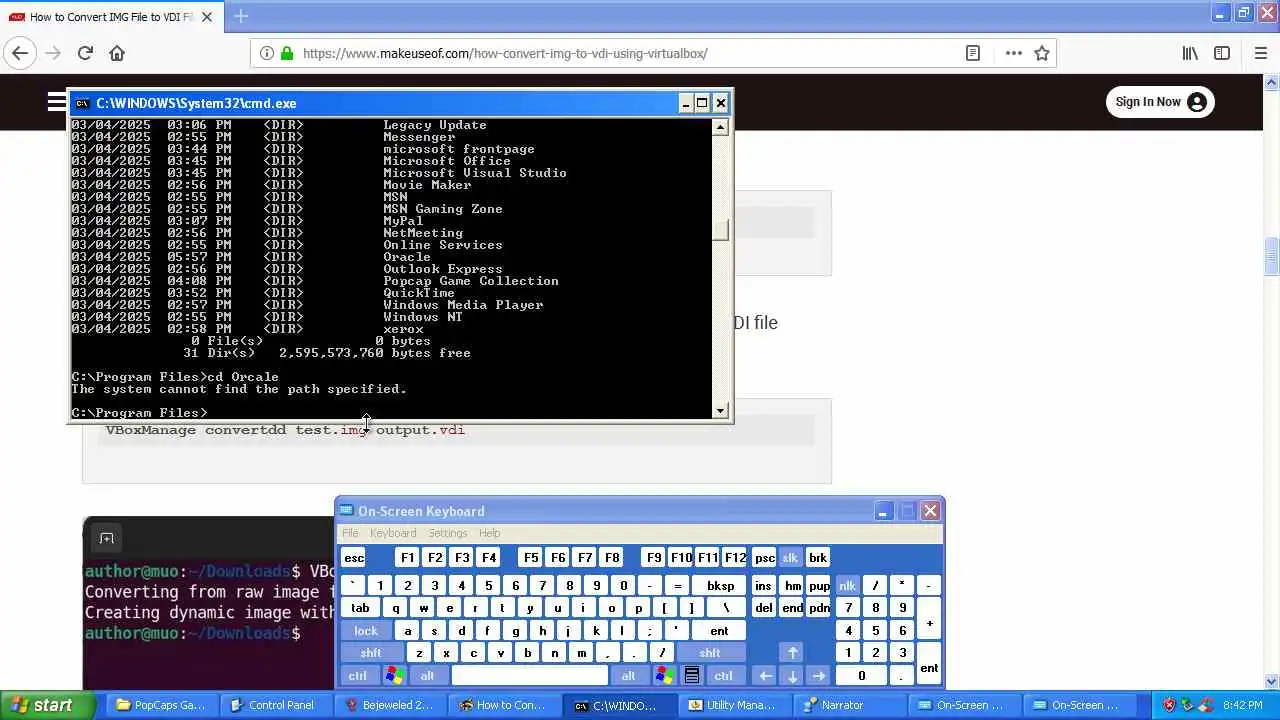This screenshot has height=720, width=1280.
Task: Toggle the ins key on On-Screen Keyboard
Action: click(x=764, y=586)
